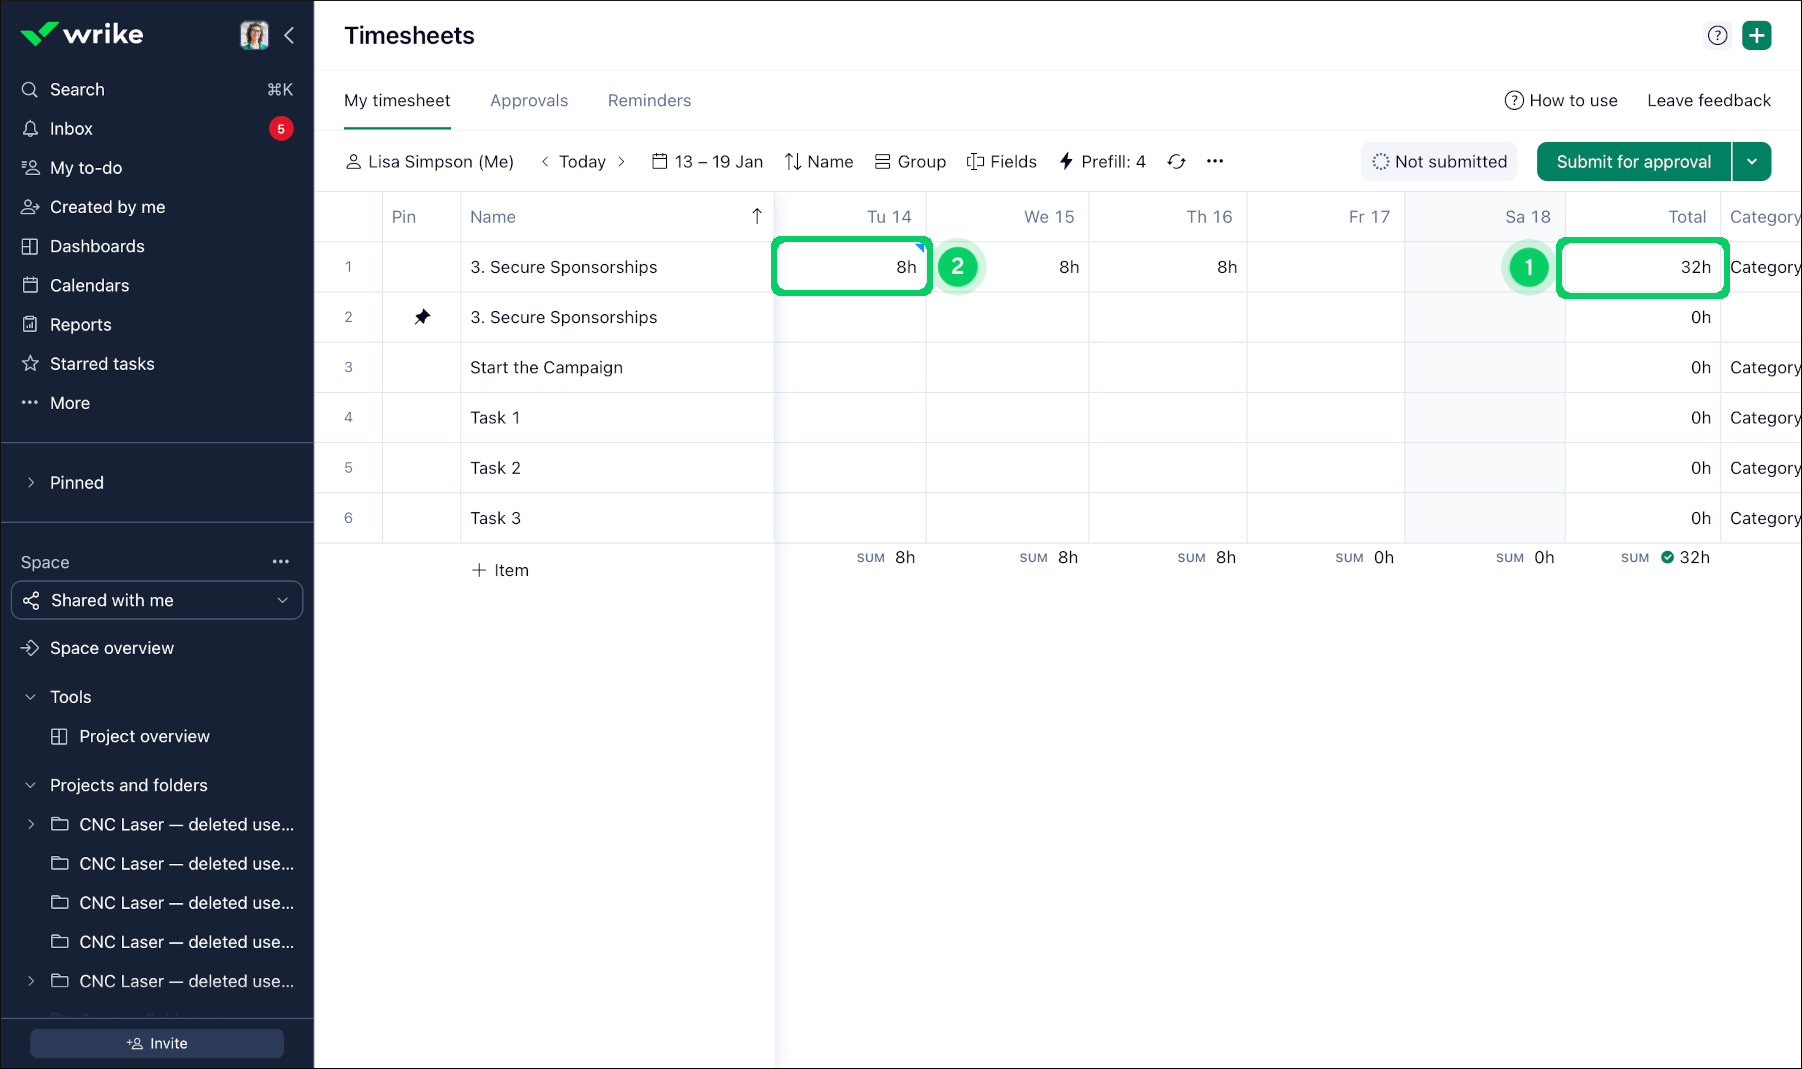Viewport: 1802px width, 1069px height.
Task: Go to next week arrow
Action: [621, 162]
